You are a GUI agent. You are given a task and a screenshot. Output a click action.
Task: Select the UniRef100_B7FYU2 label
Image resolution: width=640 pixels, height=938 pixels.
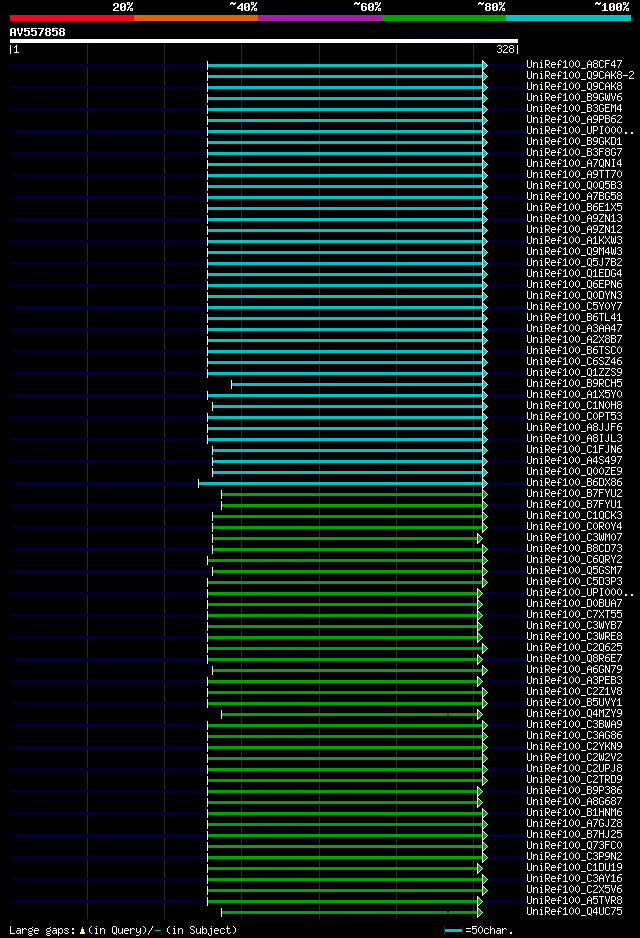[574, 494]
